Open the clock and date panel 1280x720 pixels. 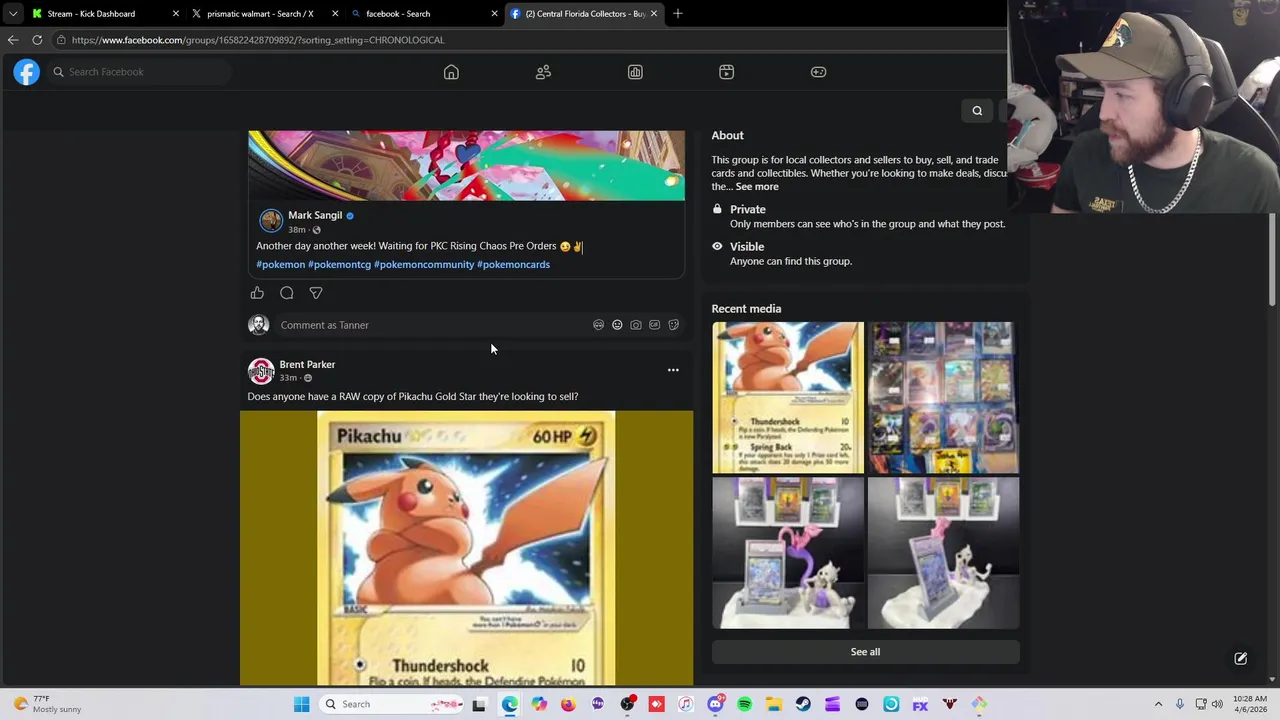pyautogui.click(x=1250, y=704)
